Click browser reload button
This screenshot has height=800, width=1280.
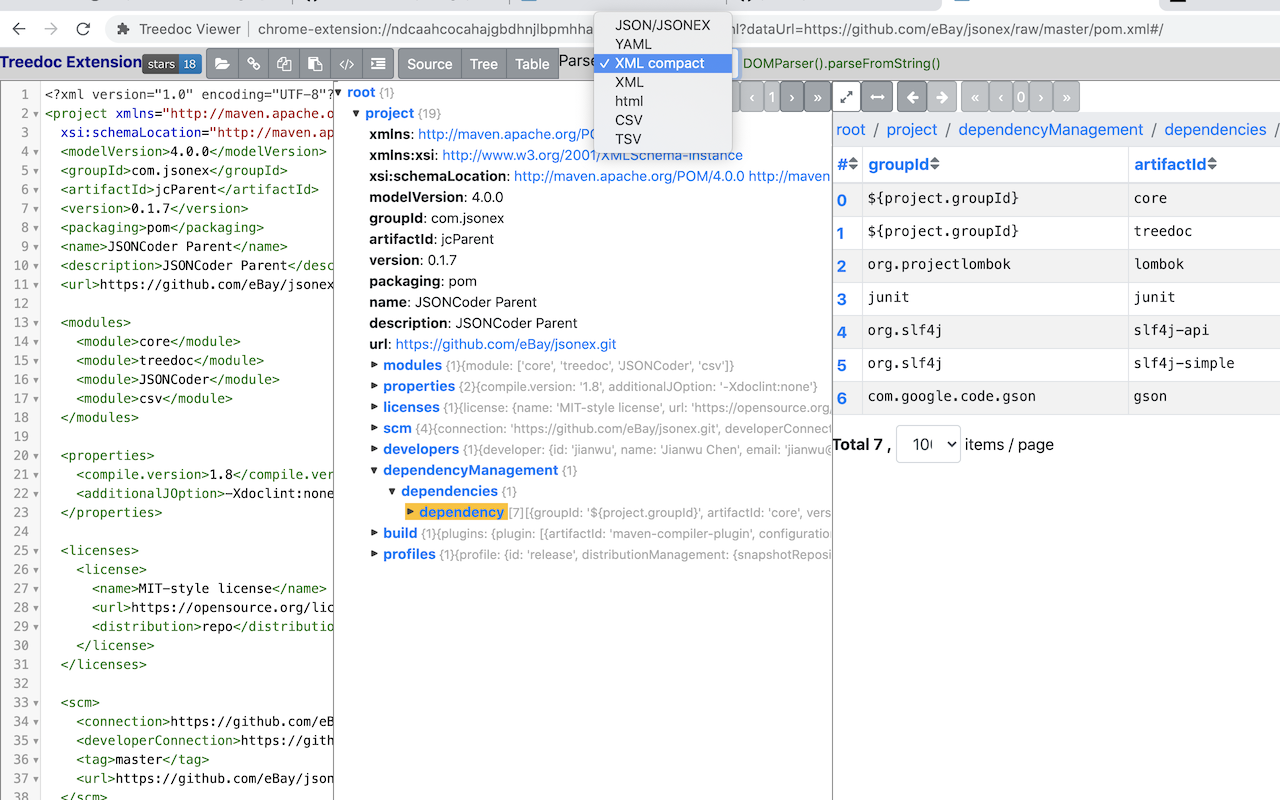[83, 29]
